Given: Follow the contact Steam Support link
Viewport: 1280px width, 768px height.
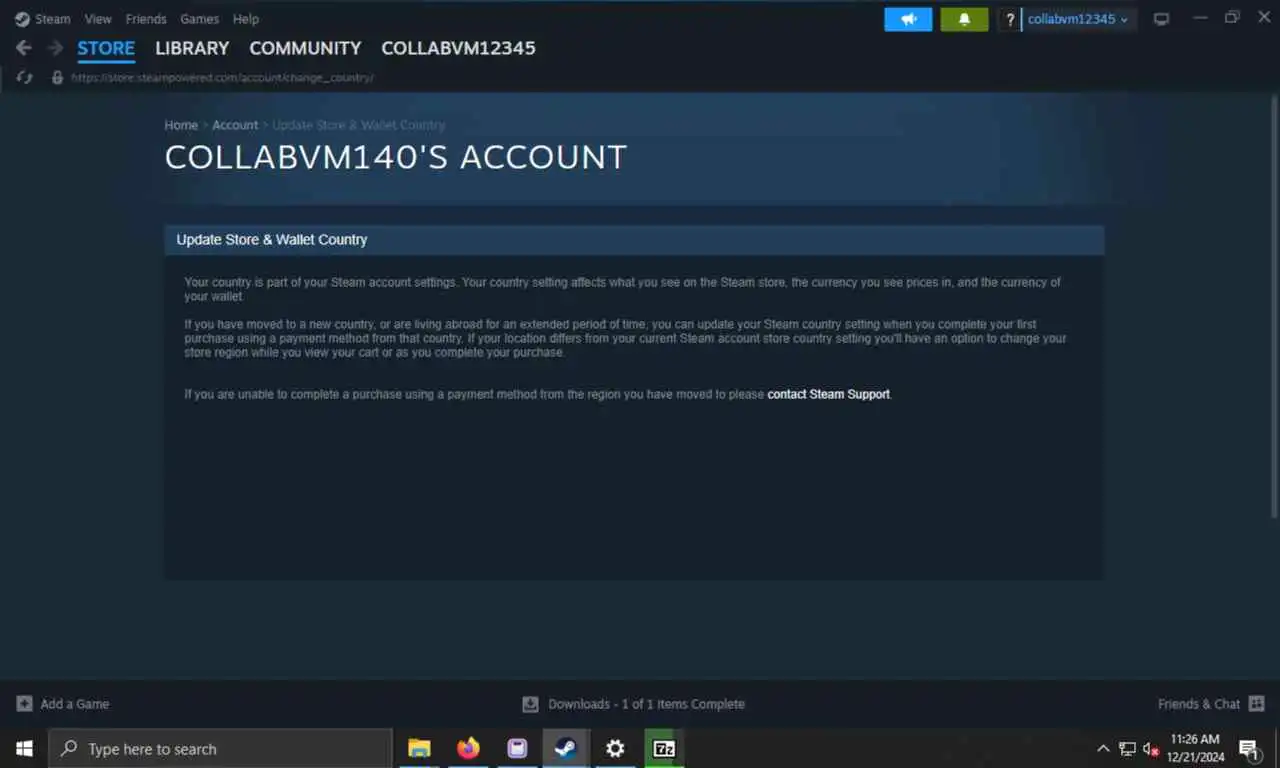Looking at the screenshot, I should coord(828,394).
